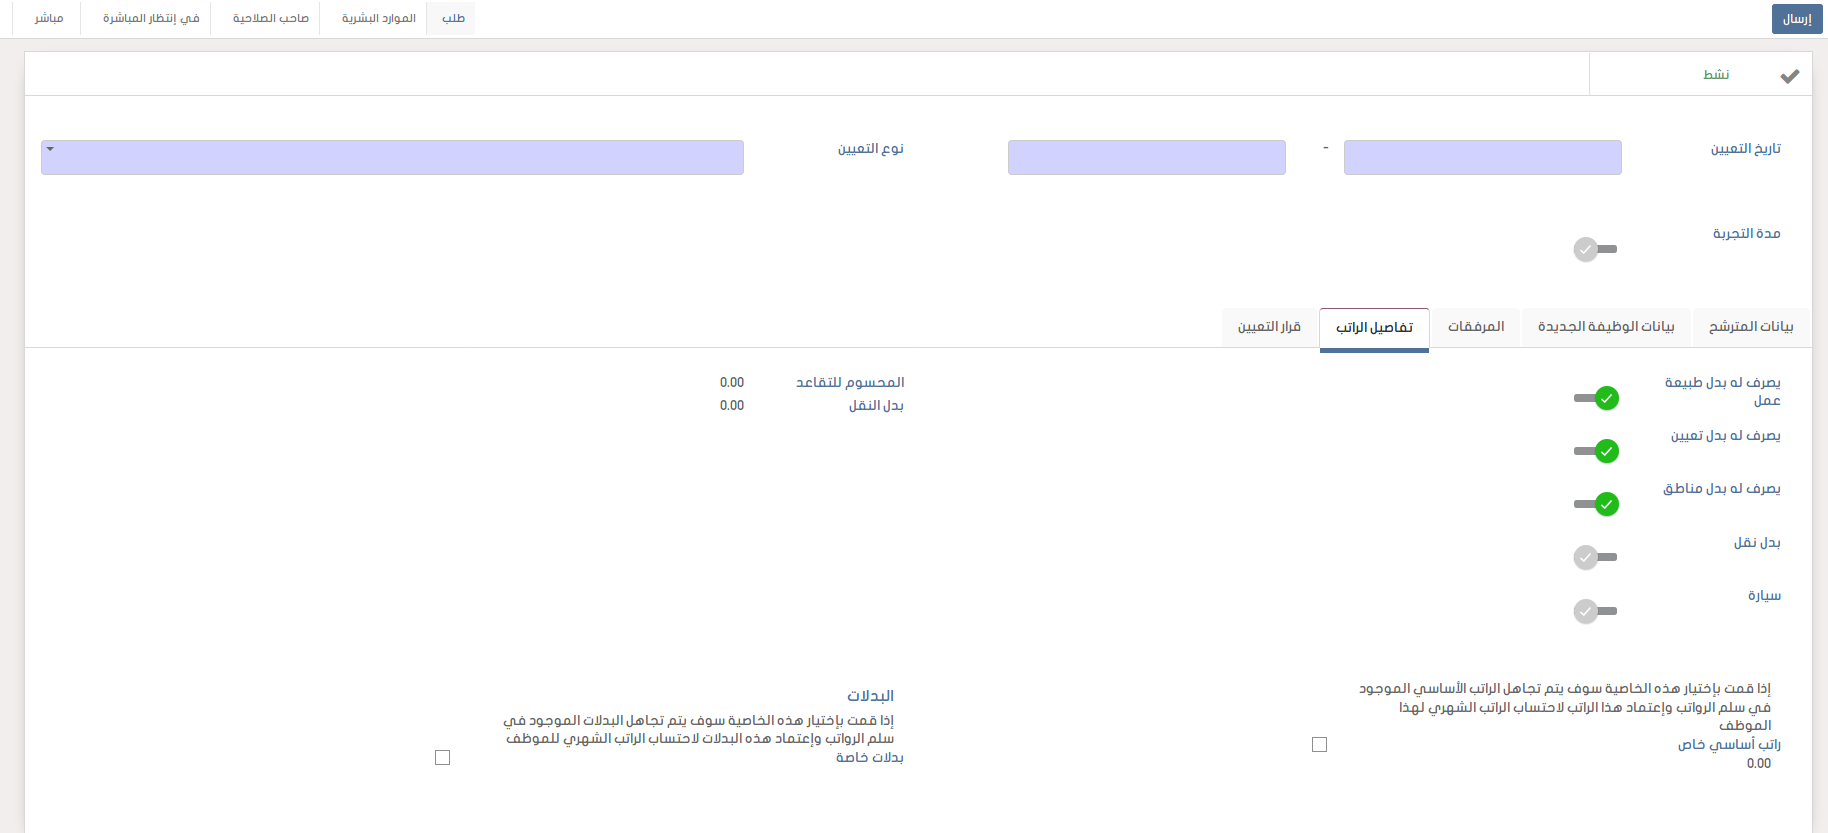Click the تاريخ التعيين start date field

pos(1482,158)
